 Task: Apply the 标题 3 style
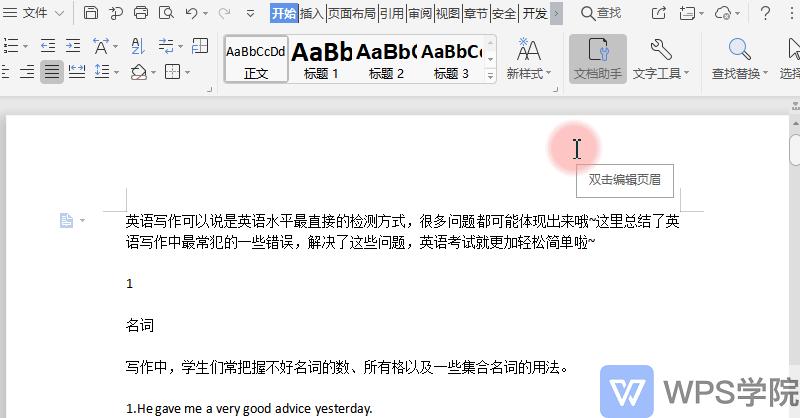click(451, 60)
